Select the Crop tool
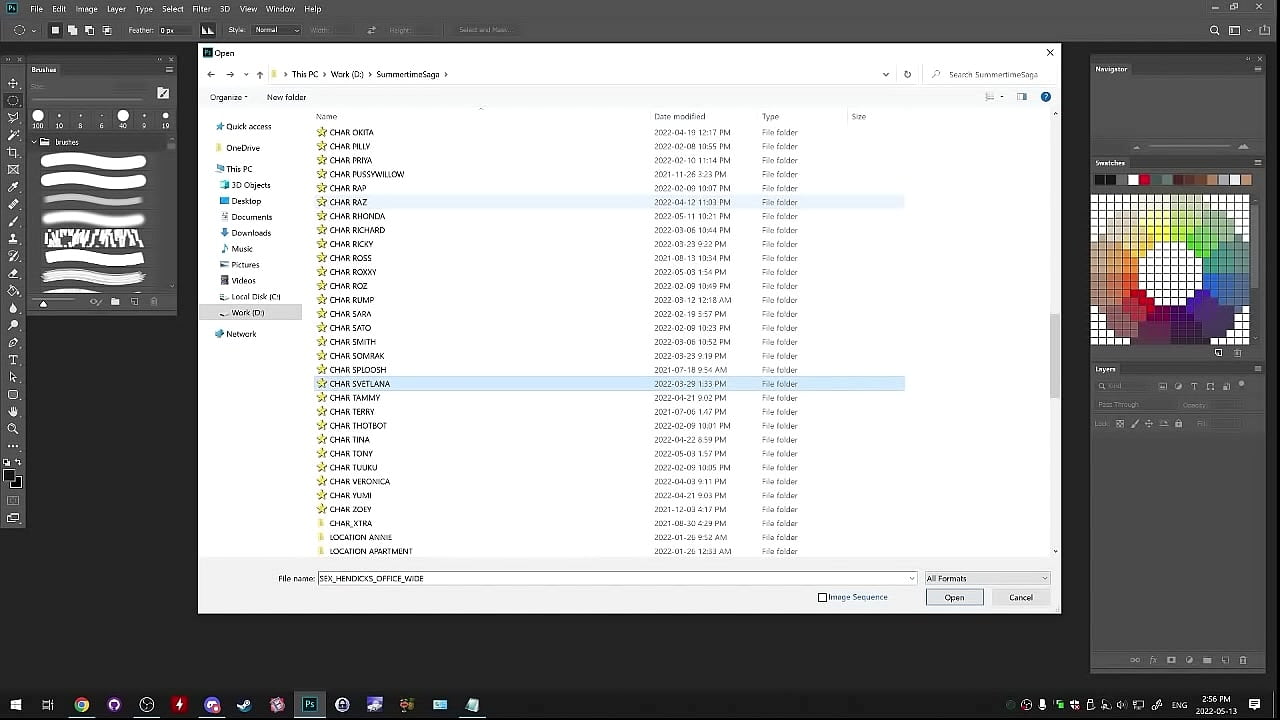This screenshot has height=720, width=1280. click(13, 152)
